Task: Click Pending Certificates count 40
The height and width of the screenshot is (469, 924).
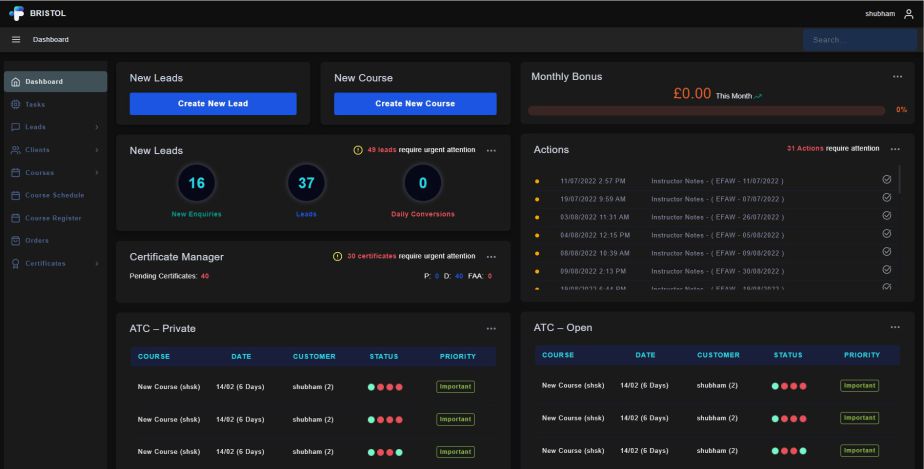Action: click(x=204, y=276)
